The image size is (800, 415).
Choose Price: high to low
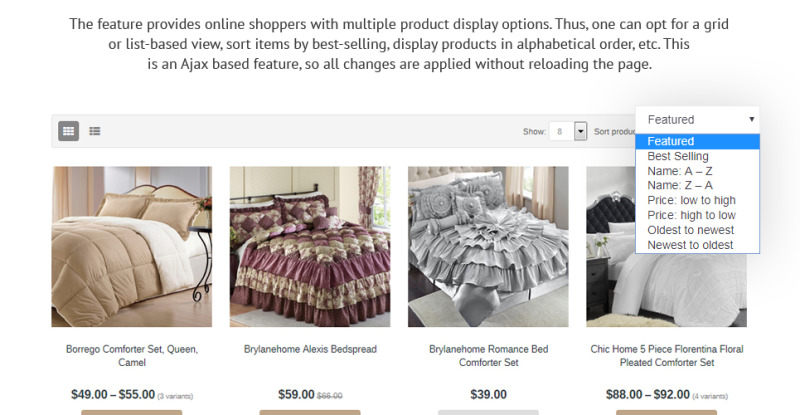tap(691, 215)
